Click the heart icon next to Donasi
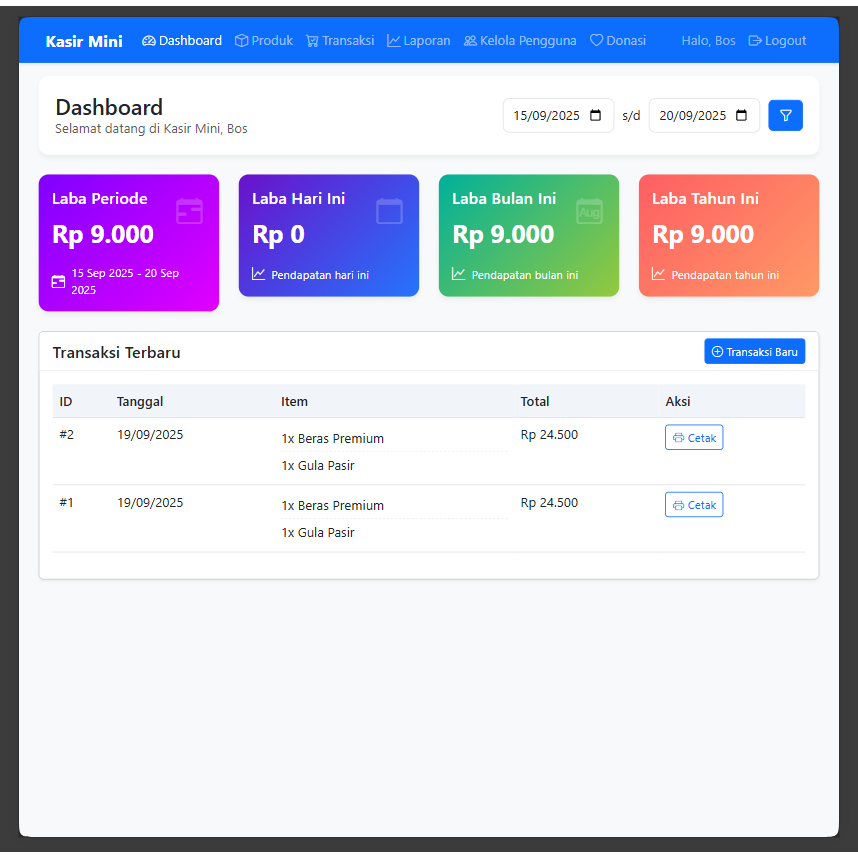 tap(597, 41)
